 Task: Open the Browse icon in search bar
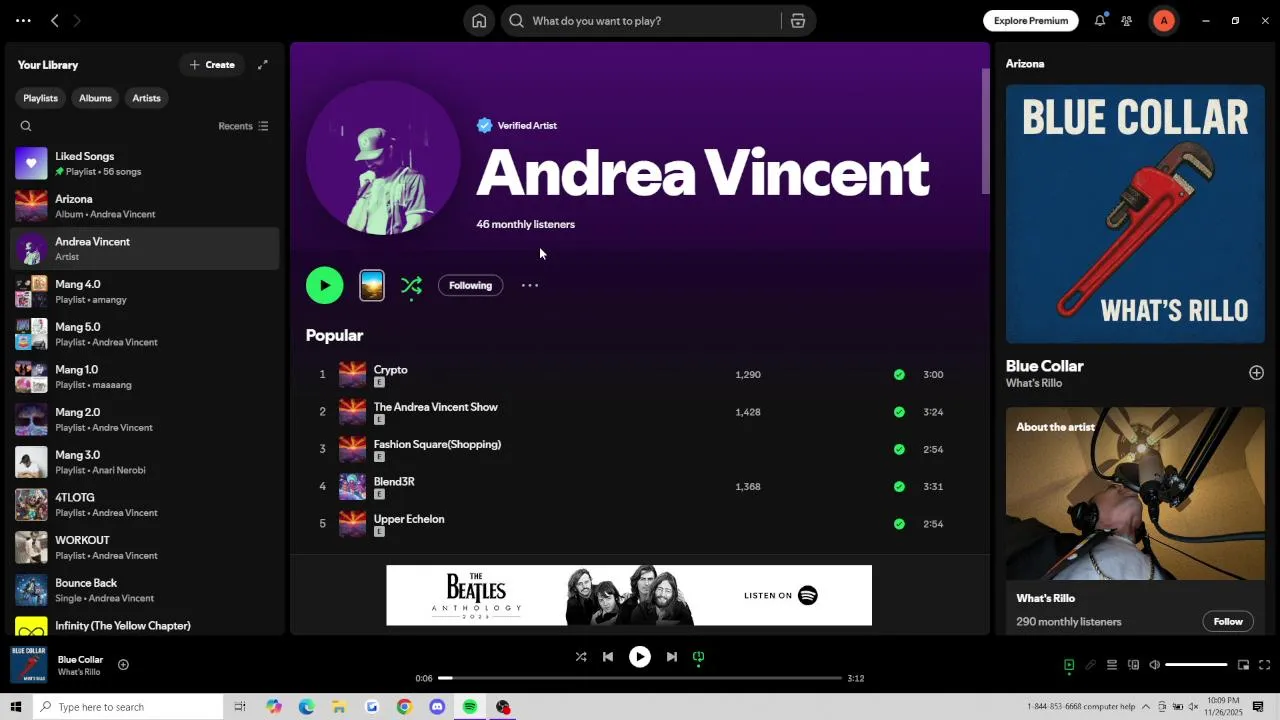tap(798, 21)
